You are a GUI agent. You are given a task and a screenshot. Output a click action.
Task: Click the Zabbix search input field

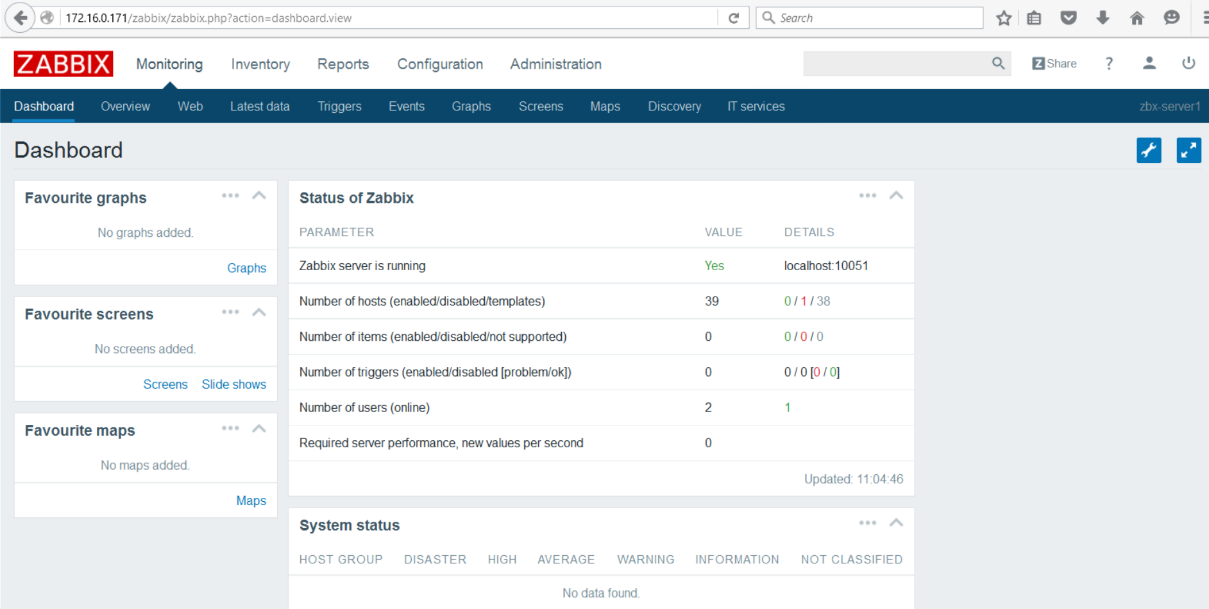coord(896,63)
